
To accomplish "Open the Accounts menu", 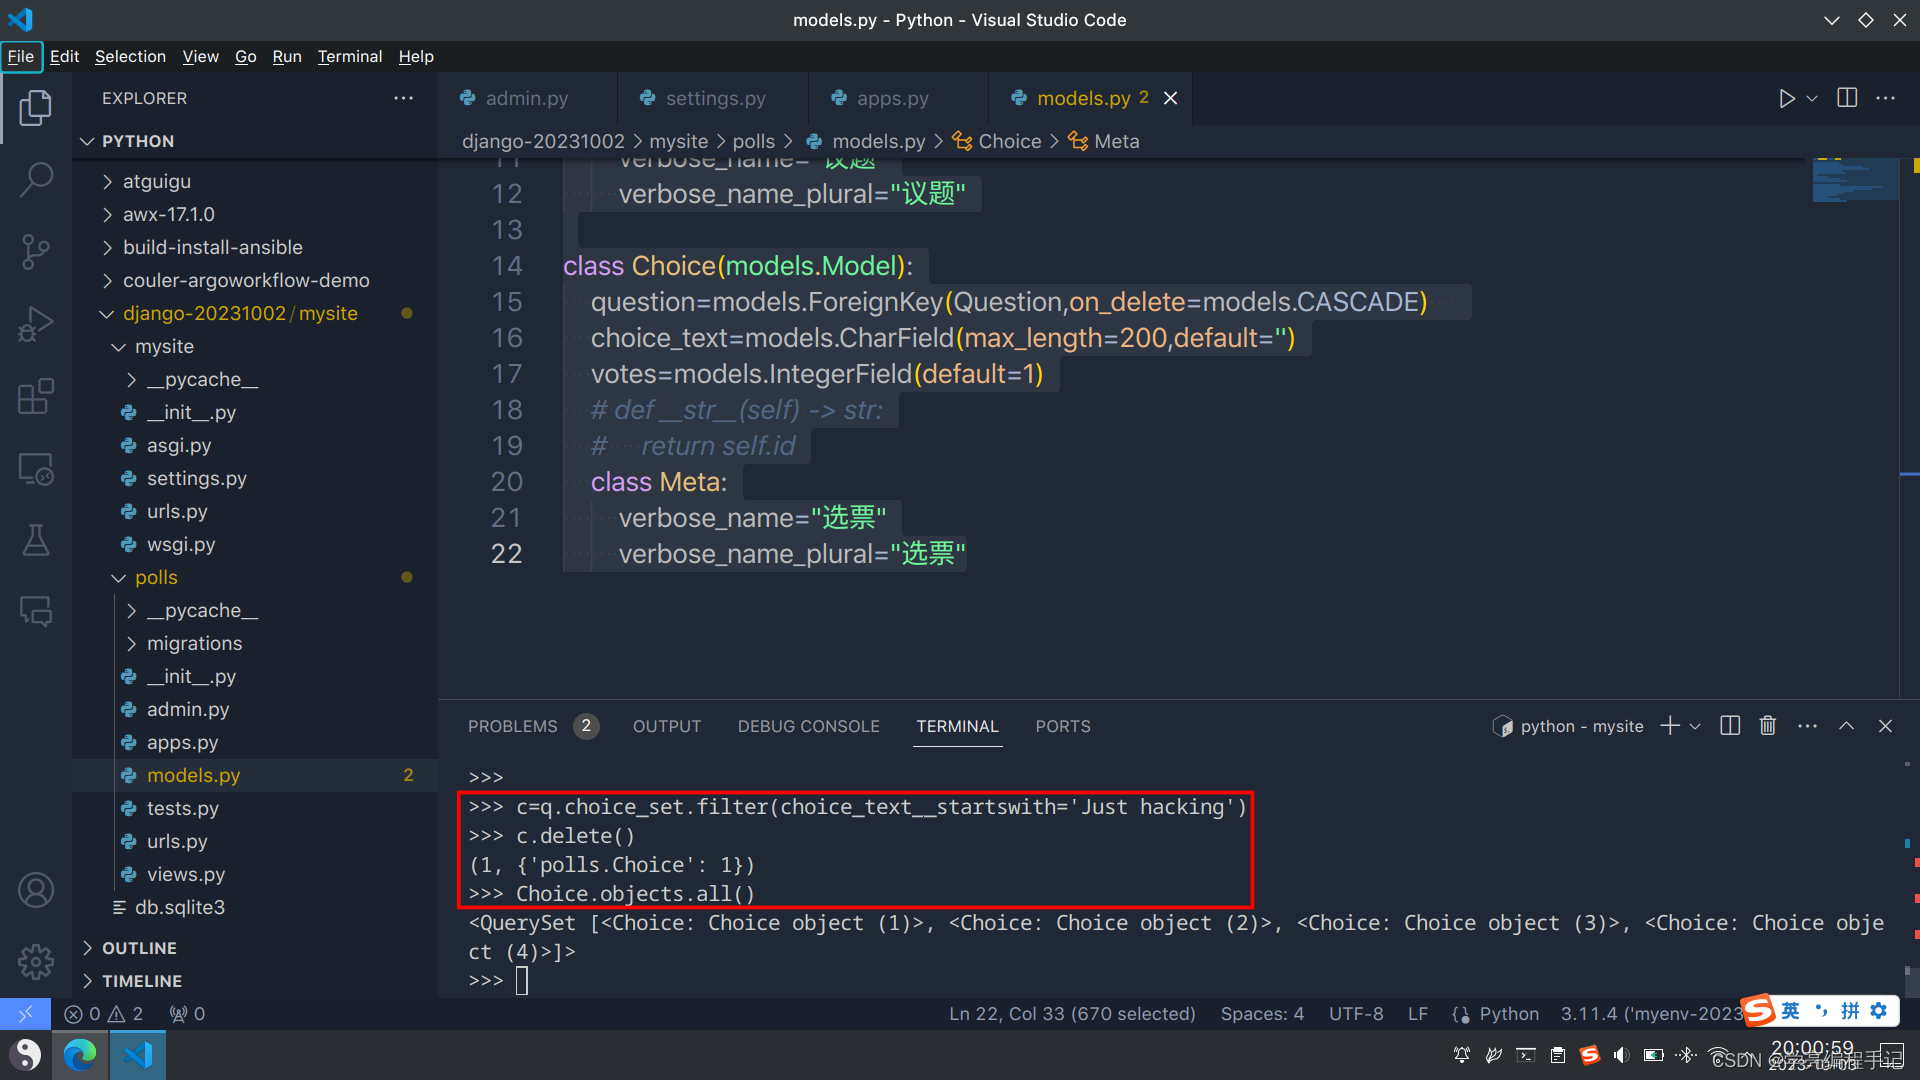I will (x=36, y=890).
